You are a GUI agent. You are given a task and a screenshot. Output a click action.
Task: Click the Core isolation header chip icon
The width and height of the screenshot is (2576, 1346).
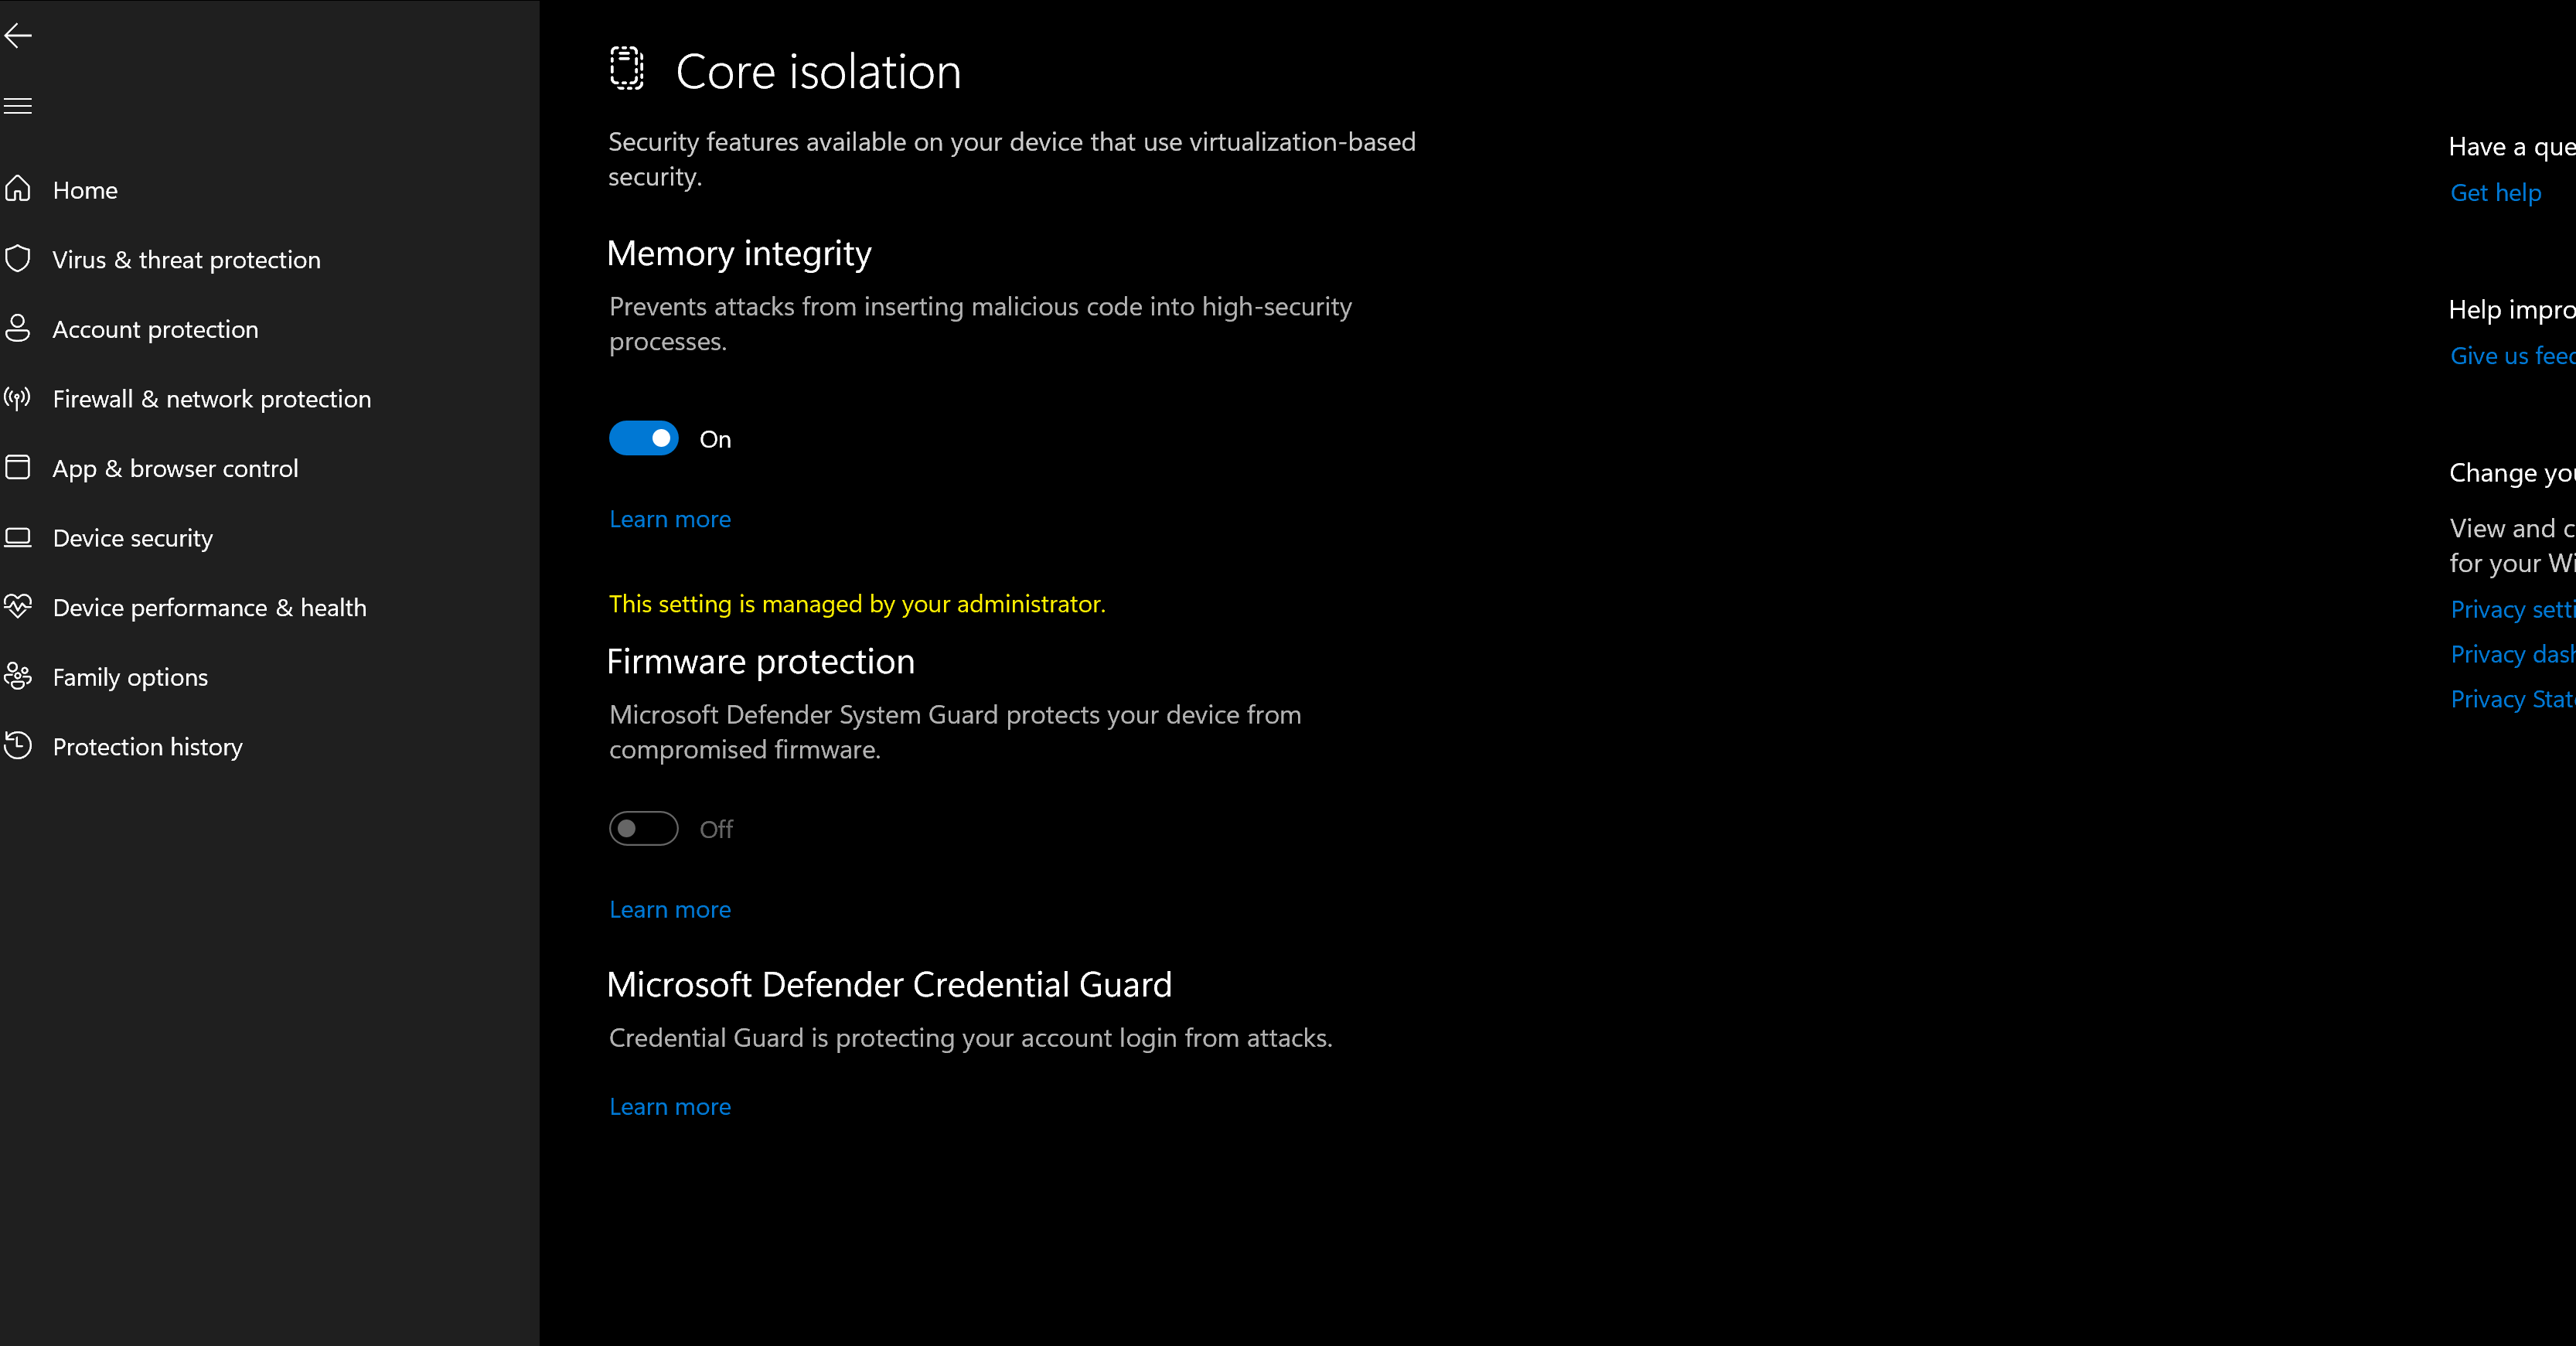coord(627,69)
